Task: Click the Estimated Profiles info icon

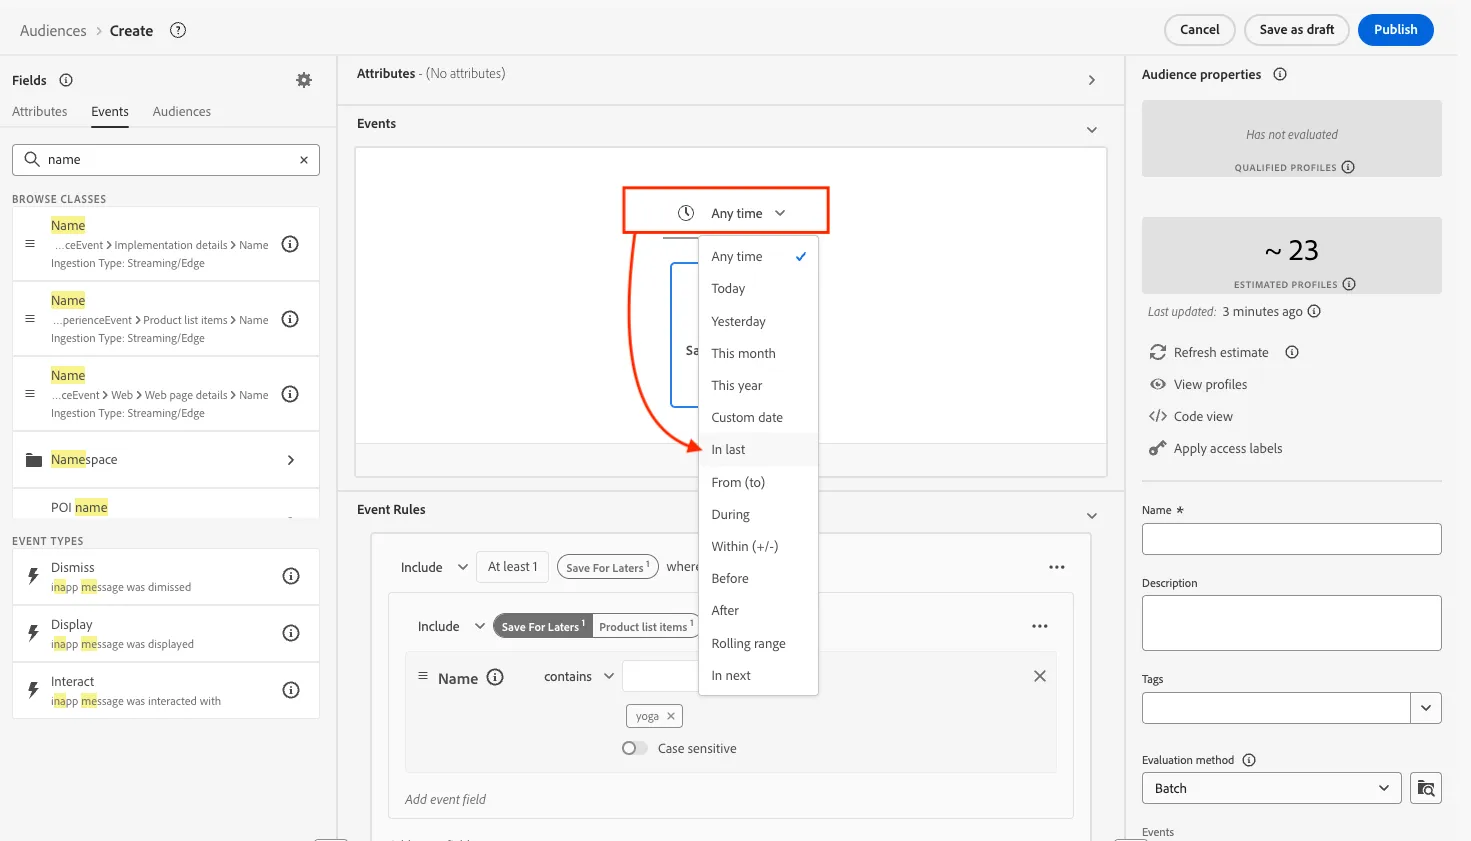Action: pos(1349,284)
